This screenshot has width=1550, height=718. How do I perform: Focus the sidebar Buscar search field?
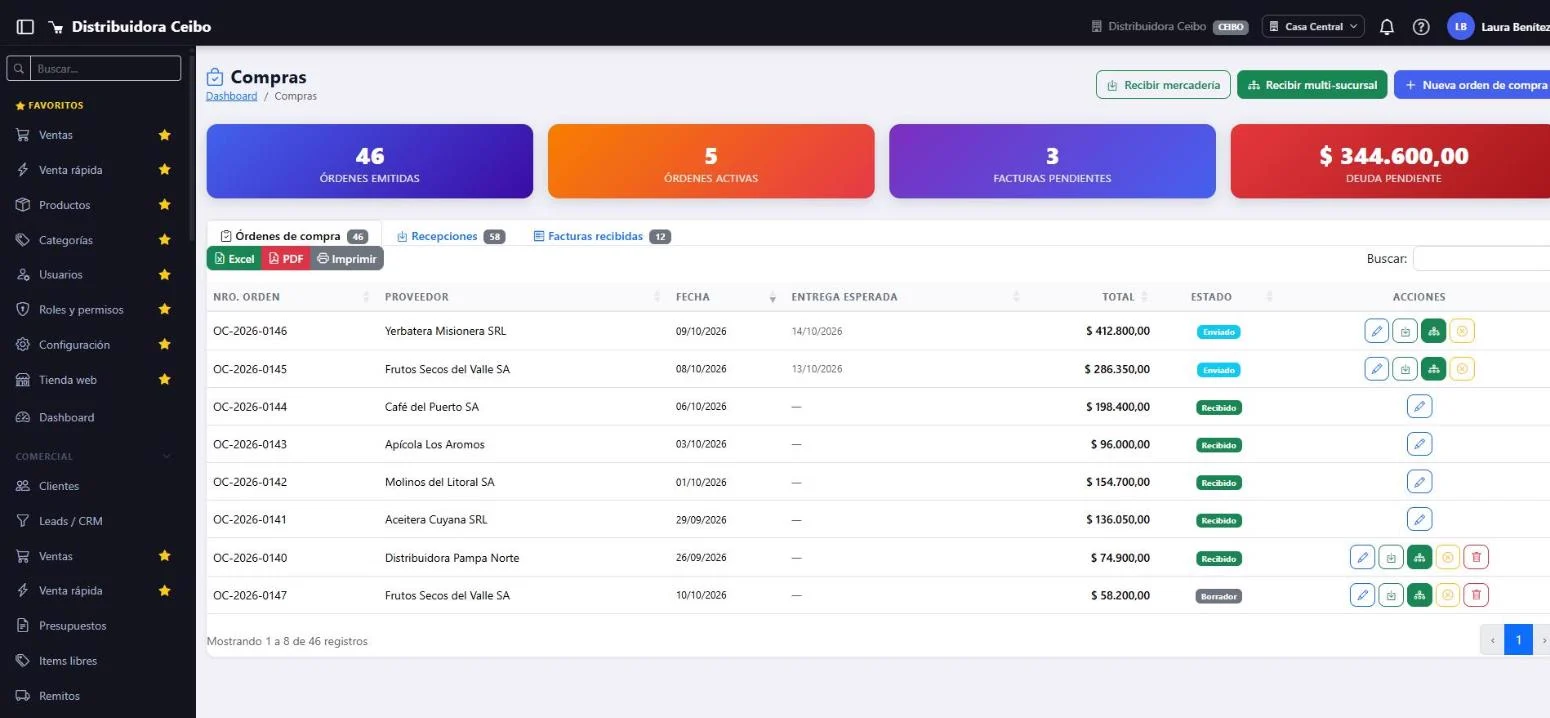[105, 68]
